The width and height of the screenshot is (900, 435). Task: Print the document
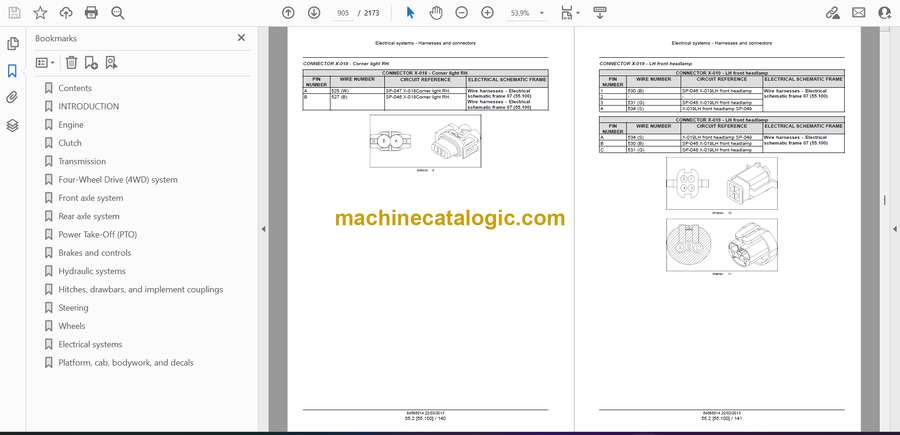coord(91,13)
